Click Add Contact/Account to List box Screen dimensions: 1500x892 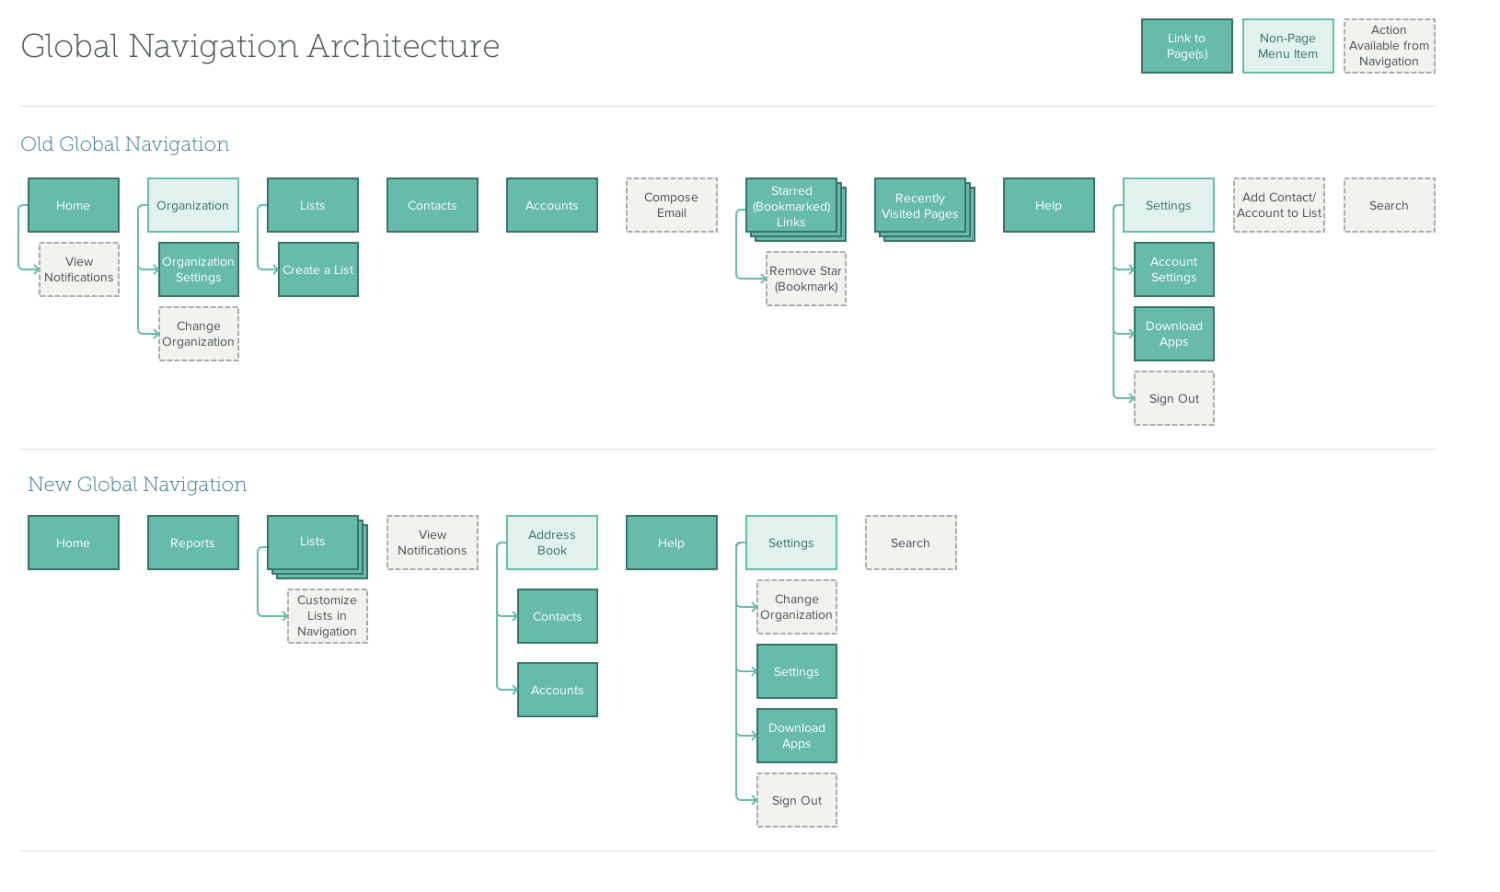tap(1279, 205)
